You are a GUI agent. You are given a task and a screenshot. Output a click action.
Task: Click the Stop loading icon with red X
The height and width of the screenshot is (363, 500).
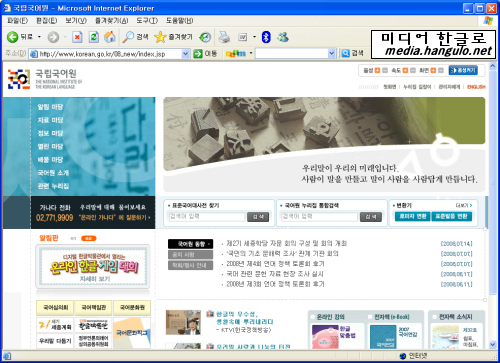click(77, 37)
